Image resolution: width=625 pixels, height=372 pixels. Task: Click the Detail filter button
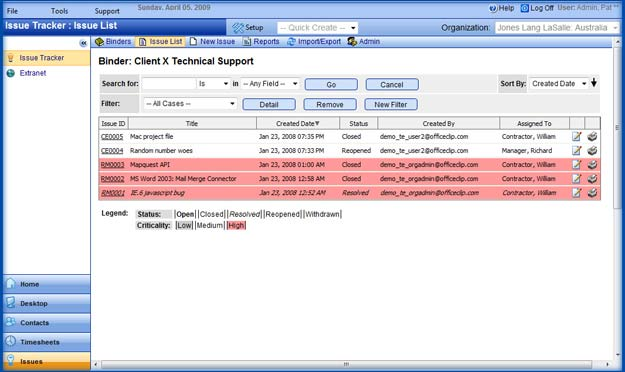pos(269,104)
